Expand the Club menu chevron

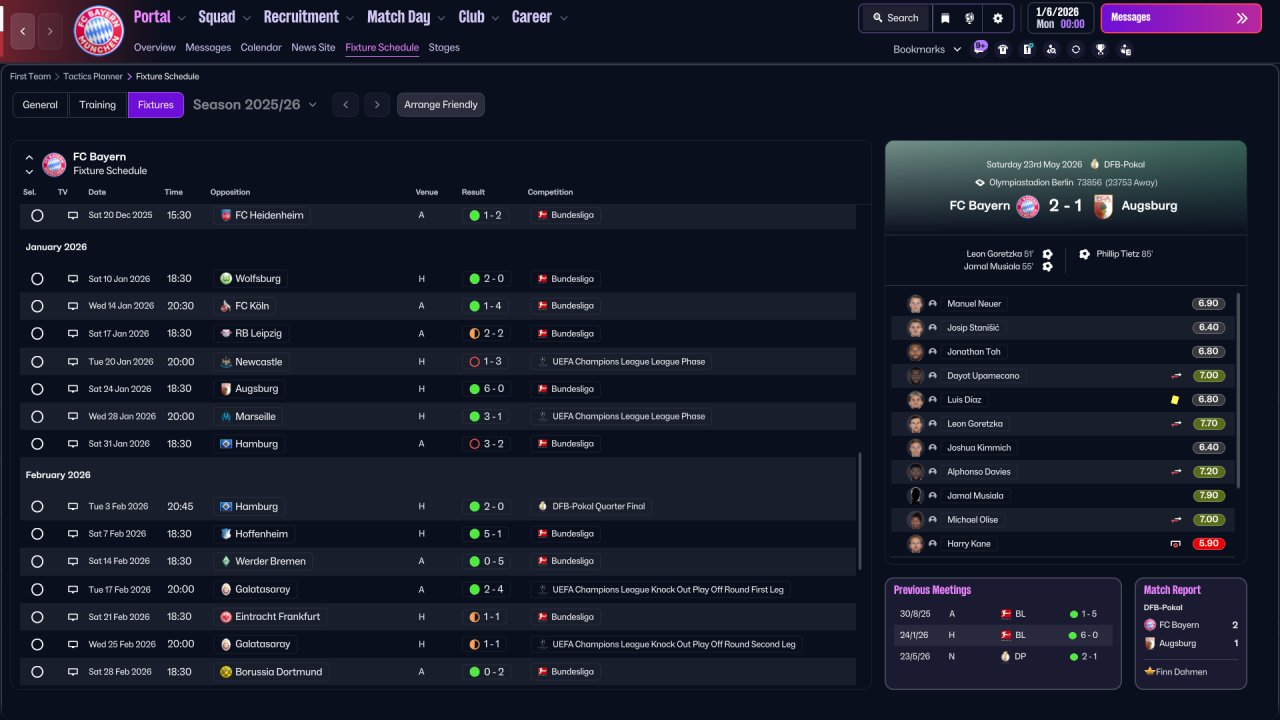495,18
